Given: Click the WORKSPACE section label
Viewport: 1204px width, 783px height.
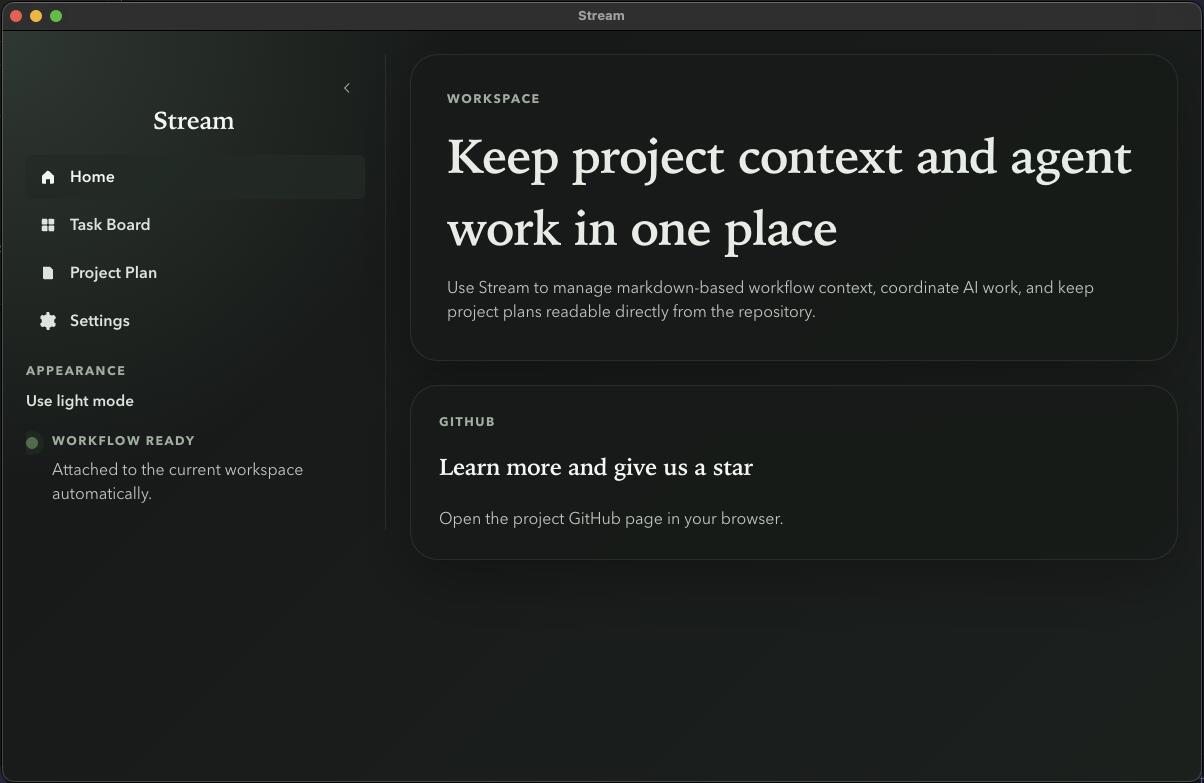Looking at the screenshot, I should 493,99.
